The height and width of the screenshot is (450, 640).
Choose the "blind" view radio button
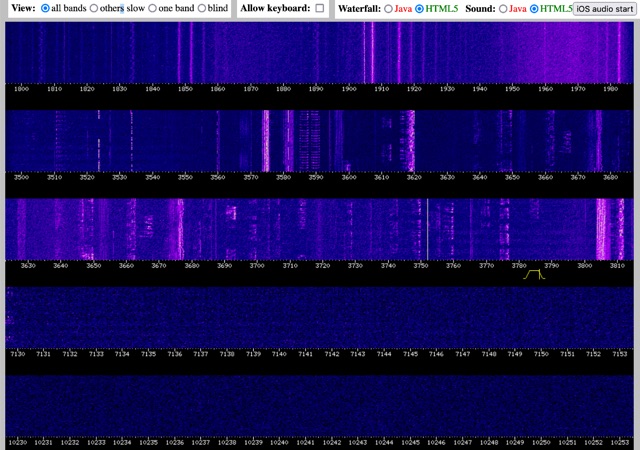[202, 8]
